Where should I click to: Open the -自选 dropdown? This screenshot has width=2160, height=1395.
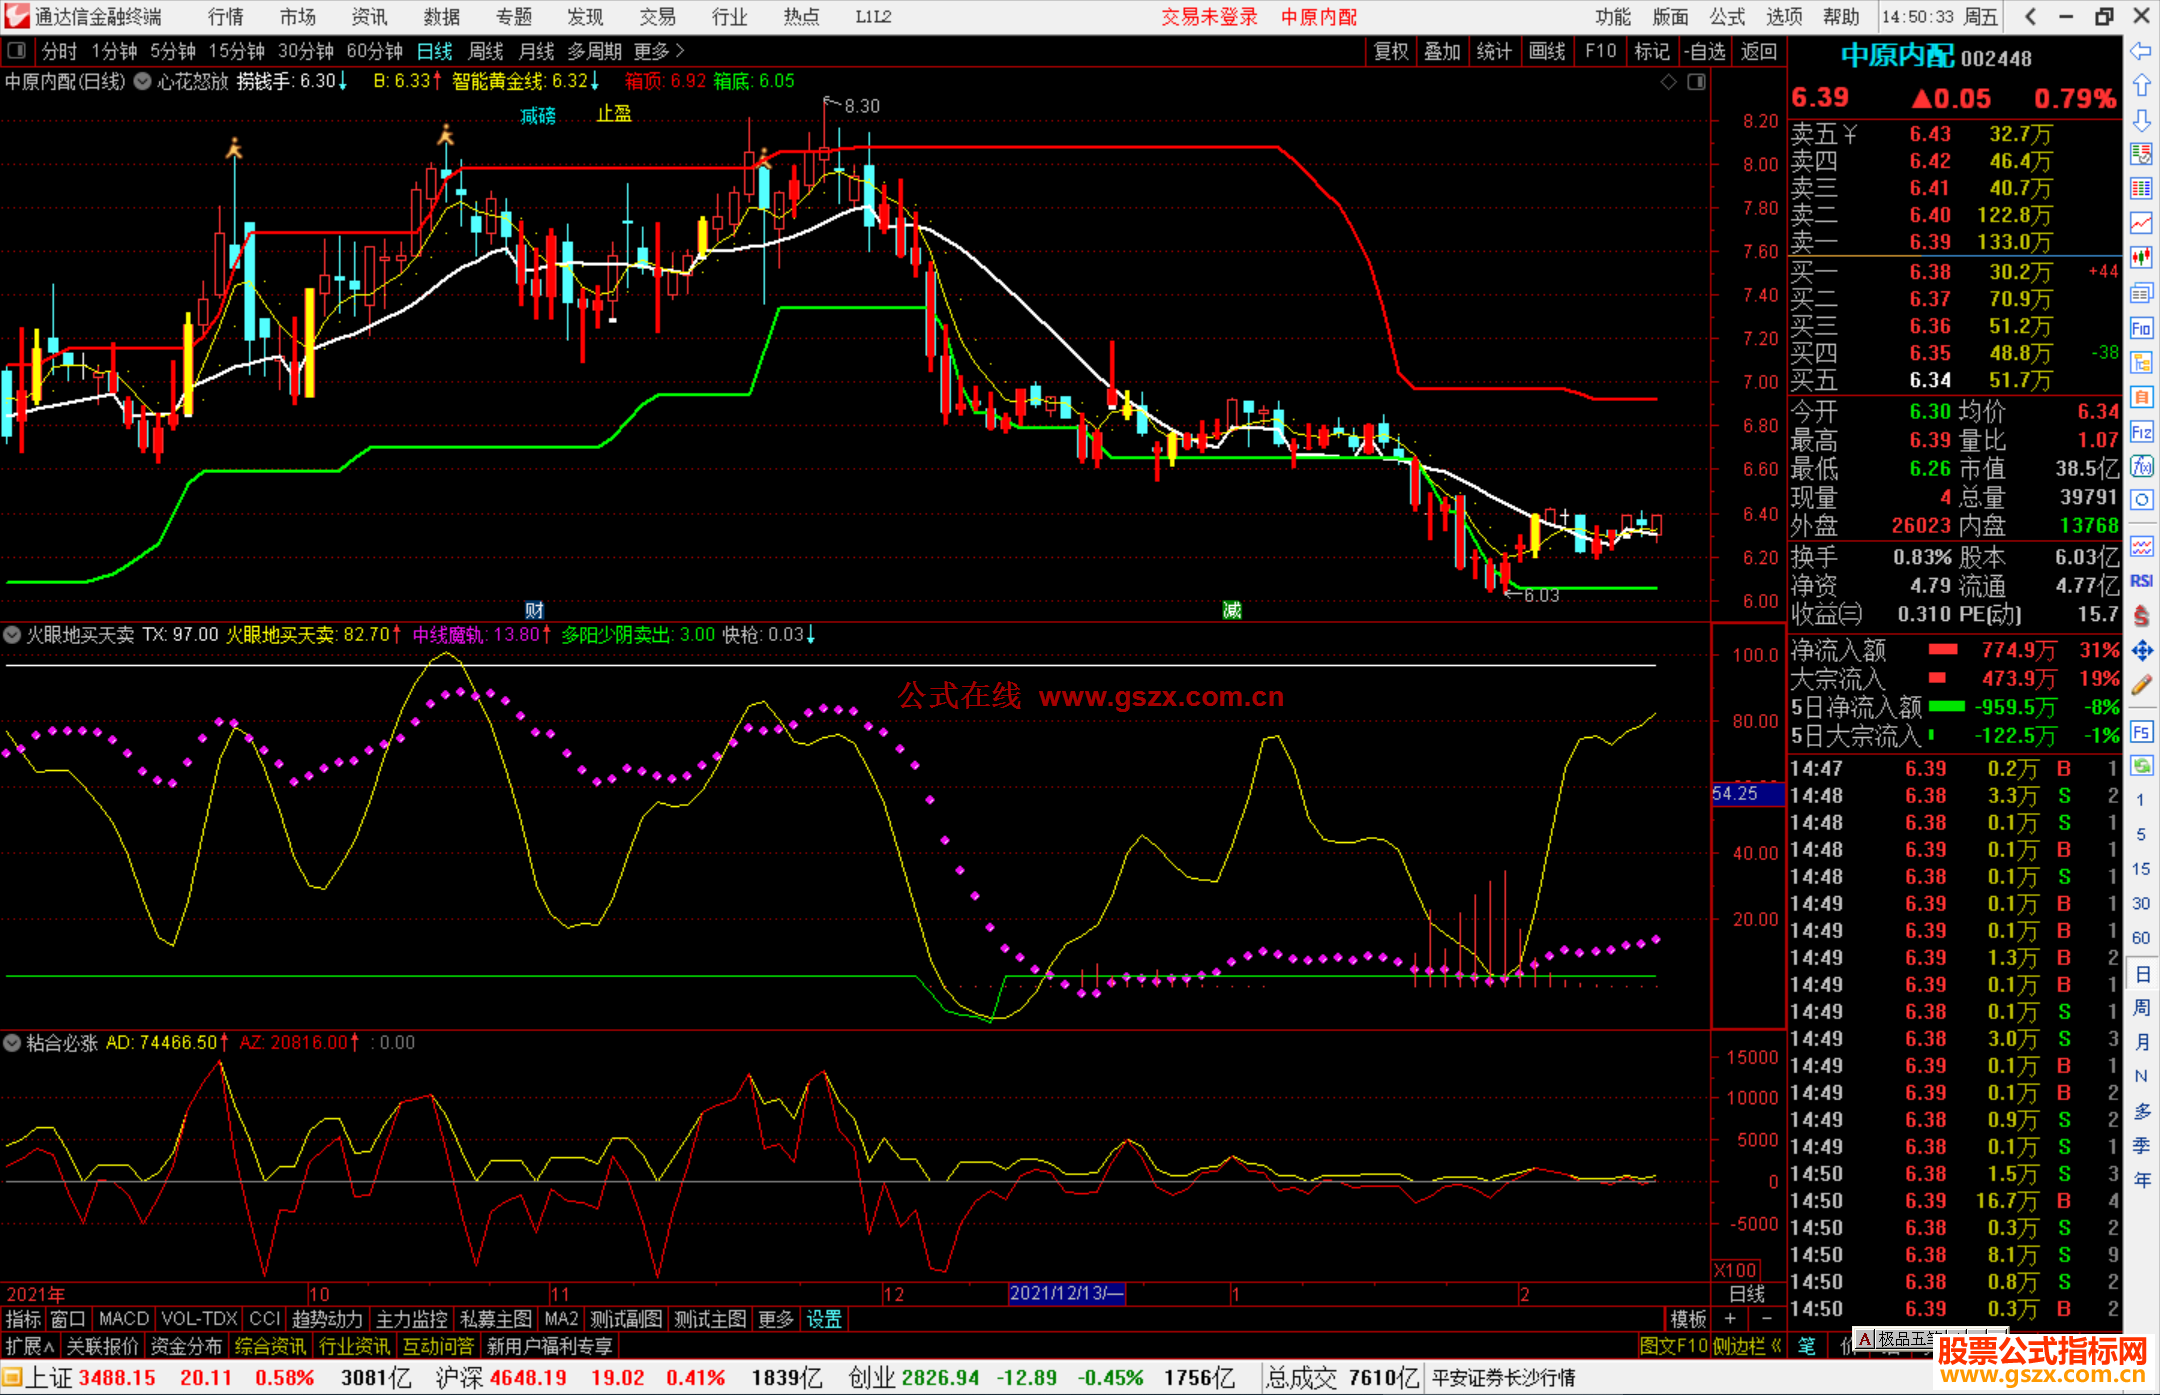1705,51
